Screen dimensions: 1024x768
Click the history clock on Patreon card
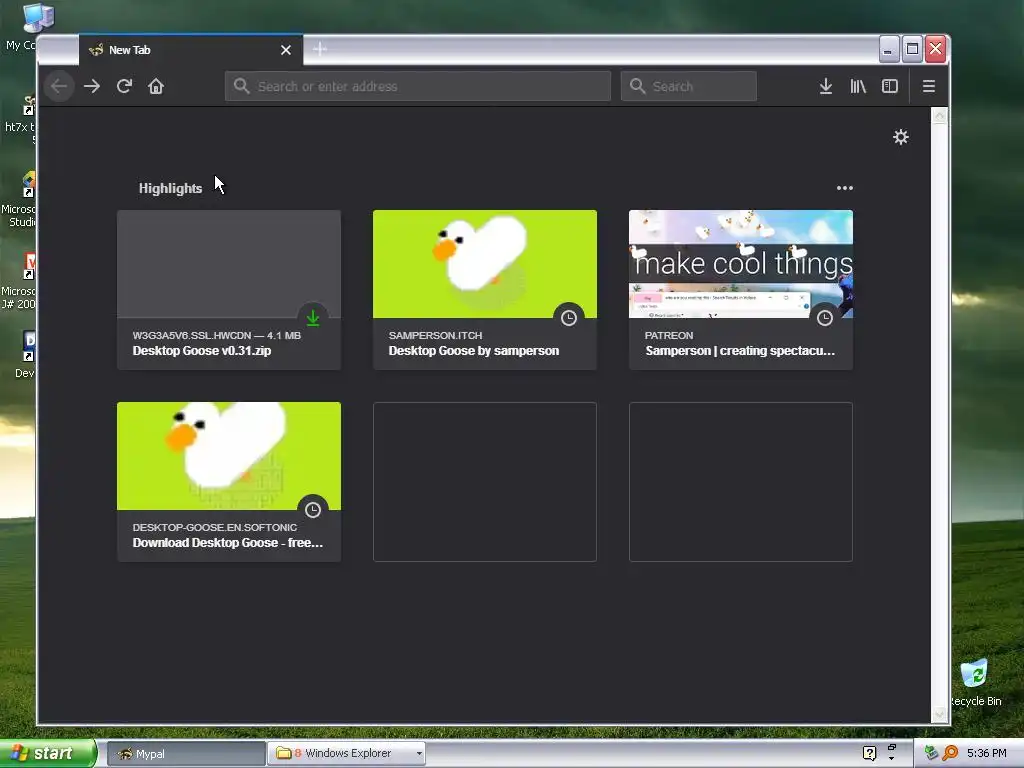[825, 318]
